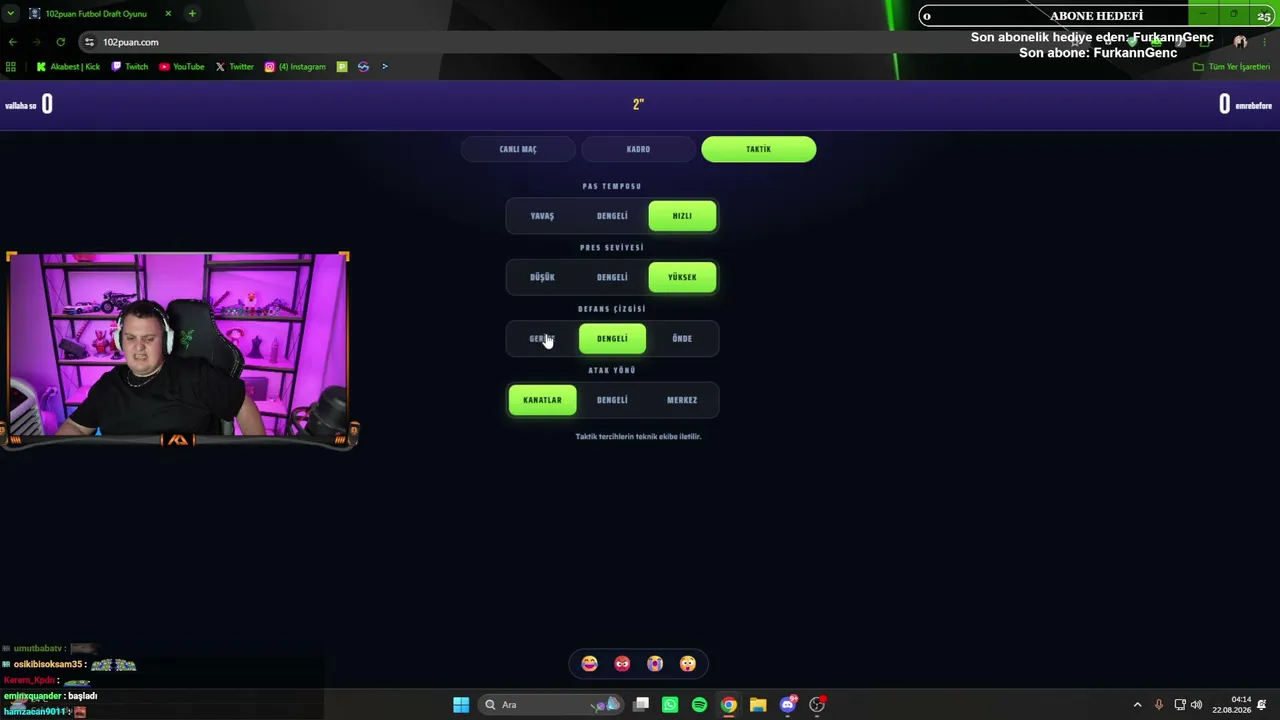The image size is (1280, 720).
Task: Open the (4) Instagram bookmark
Action: pos(295,67)
